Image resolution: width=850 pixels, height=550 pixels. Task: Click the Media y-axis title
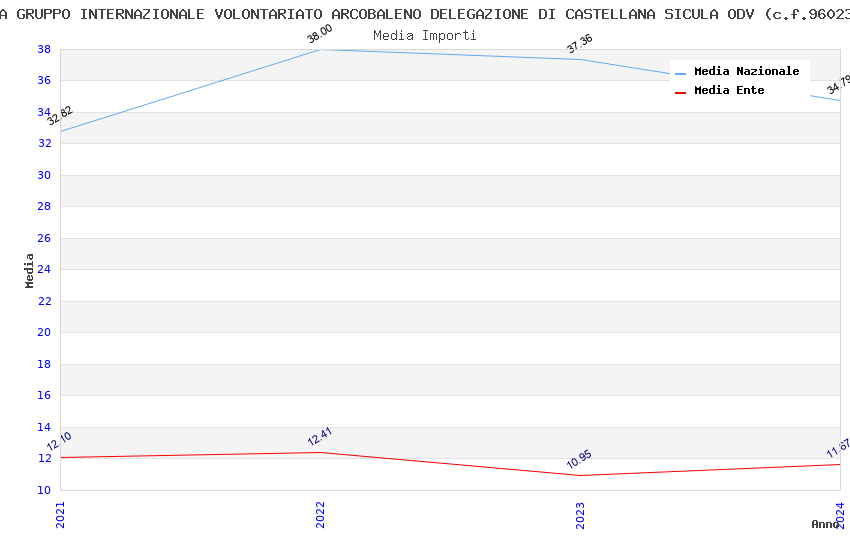[29, 270]
